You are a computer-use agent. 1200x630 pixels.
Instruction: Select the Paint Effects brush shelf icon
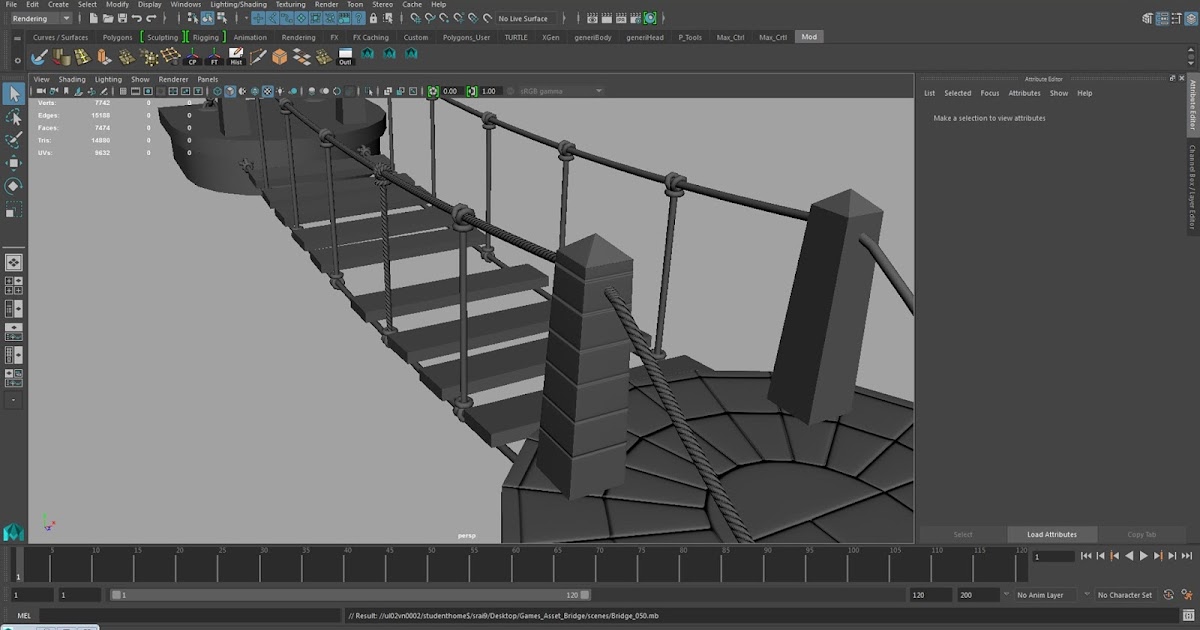pyautogui.click(x=257, y=55)
